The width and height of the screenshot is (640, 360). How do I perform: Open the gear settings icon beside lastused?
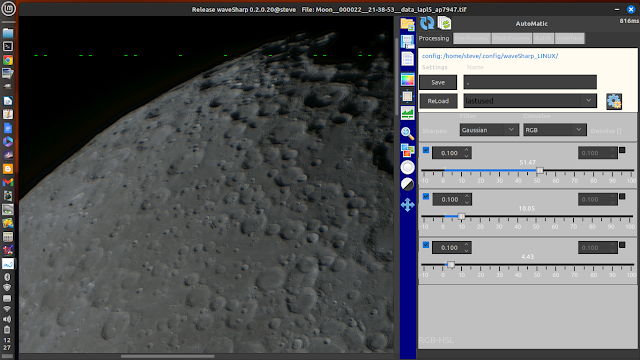[614, 101]
